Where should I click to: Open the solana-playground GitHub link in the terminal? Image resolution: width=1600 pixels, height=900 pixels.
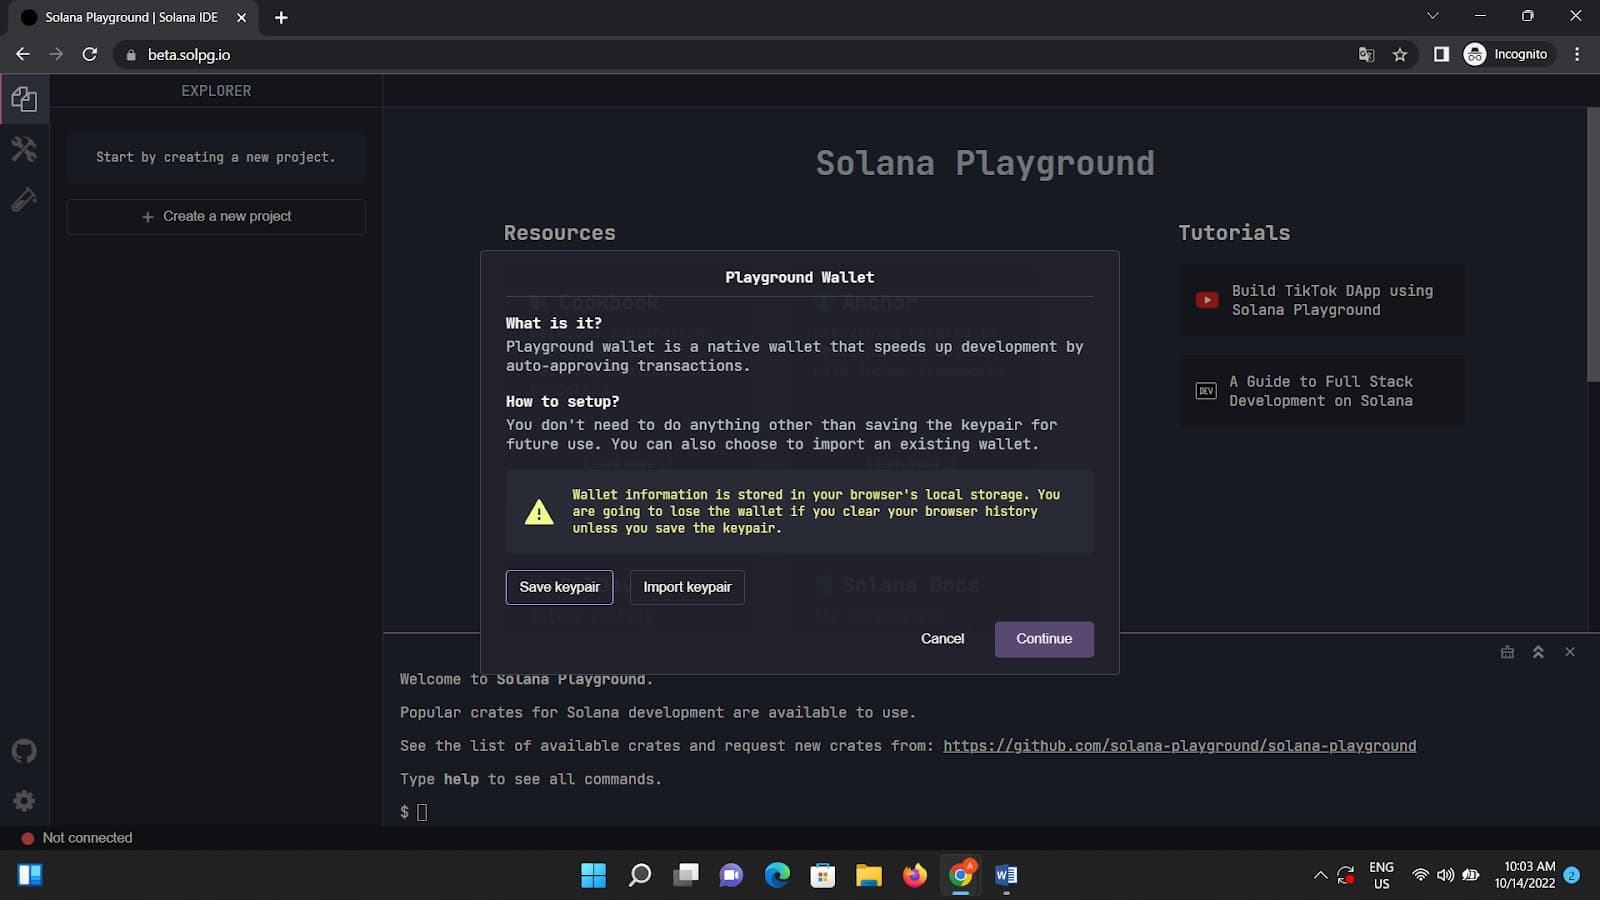click(1180, 745)
